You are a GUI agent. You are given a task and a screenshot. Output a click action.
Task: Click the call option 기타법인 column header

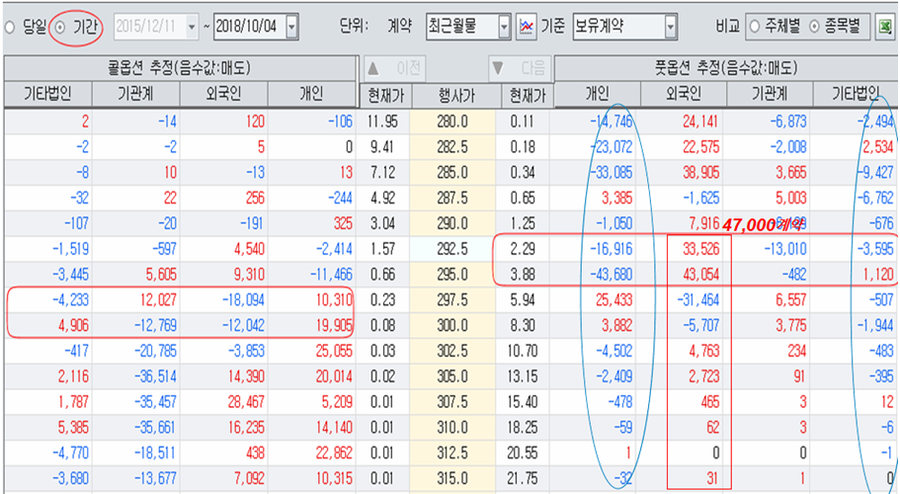[45, 95]
